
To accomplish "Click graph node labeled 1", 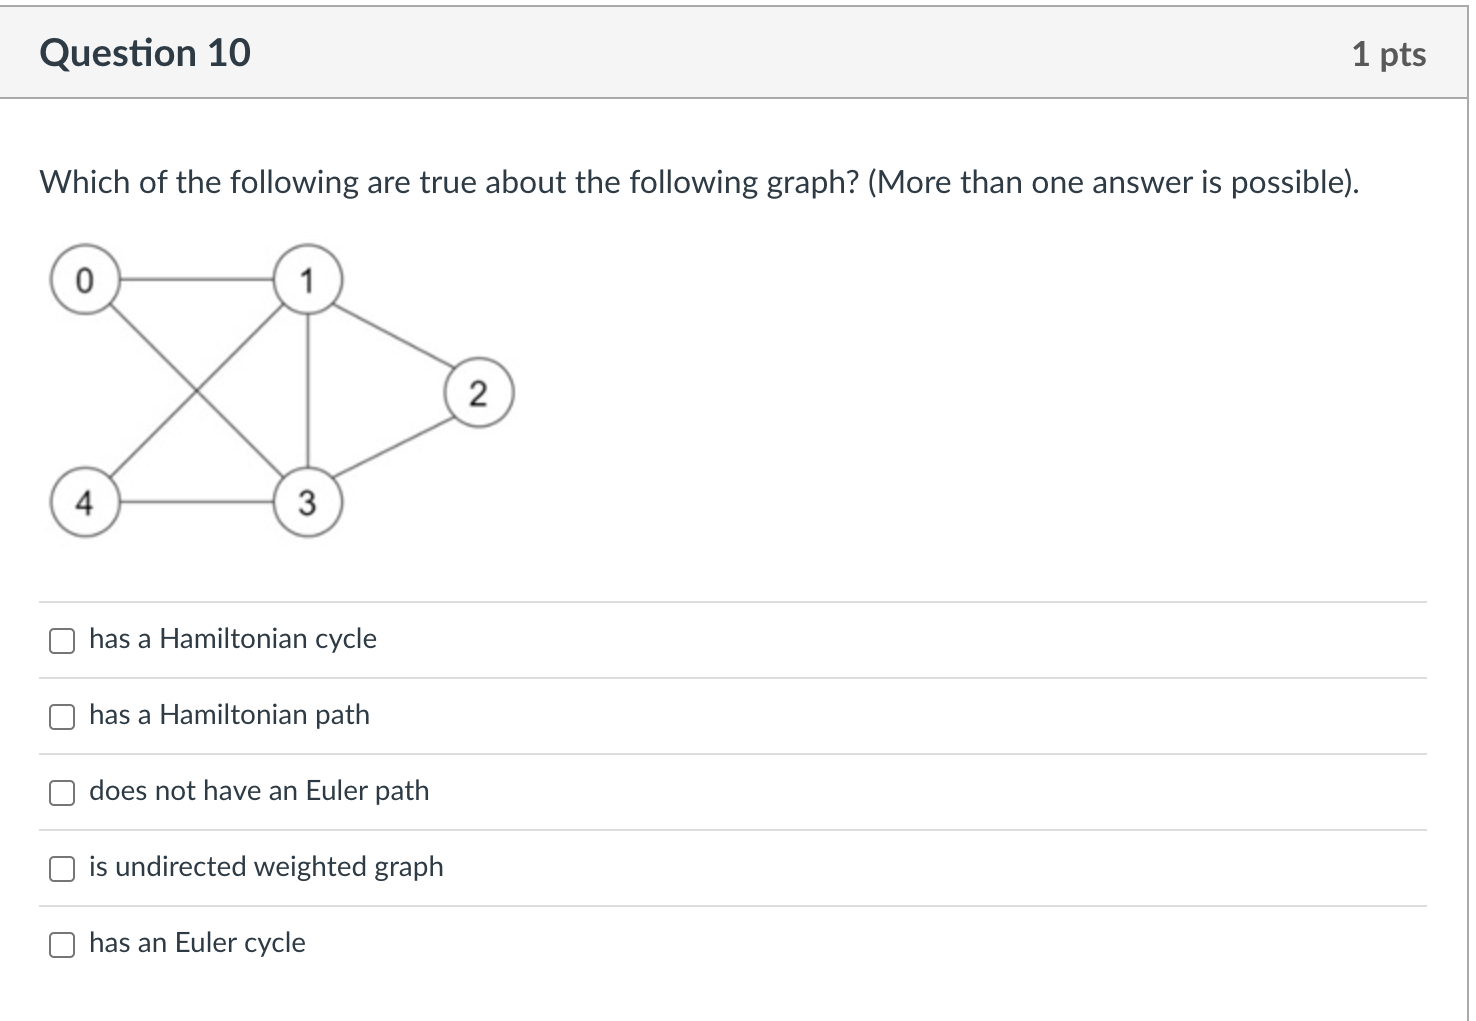I will (307, 280).
